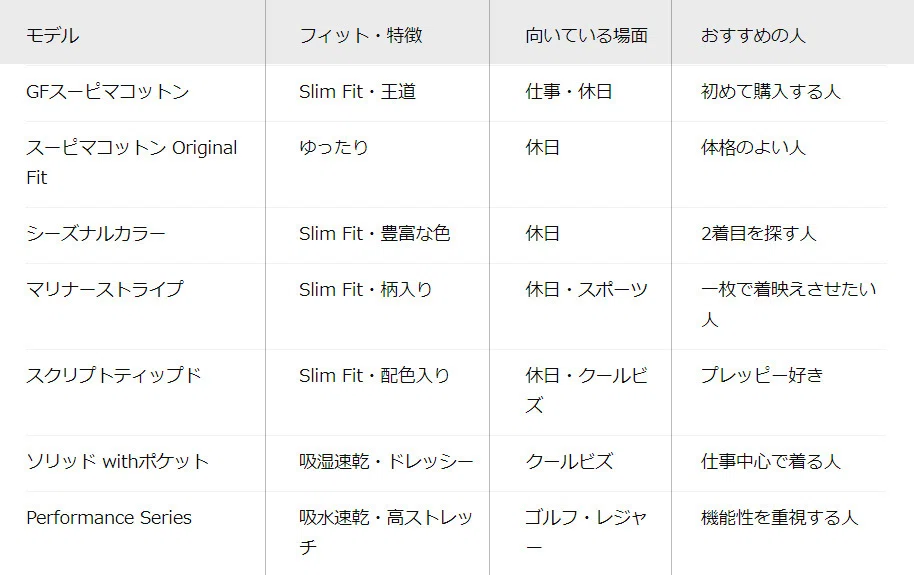Click the シーズナルカラー model name
Screen dimensions: 914x575
96,234
